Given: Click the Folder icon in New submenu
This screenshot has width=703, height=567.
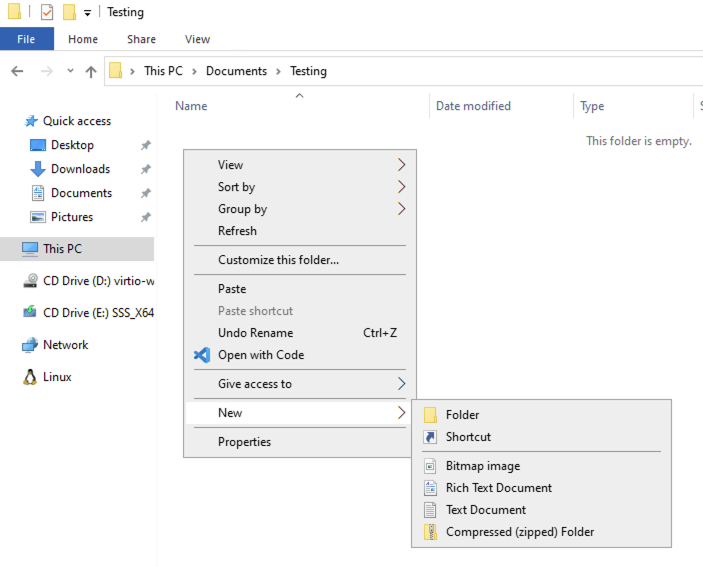Looking at the screenshot, I should 430,415.
